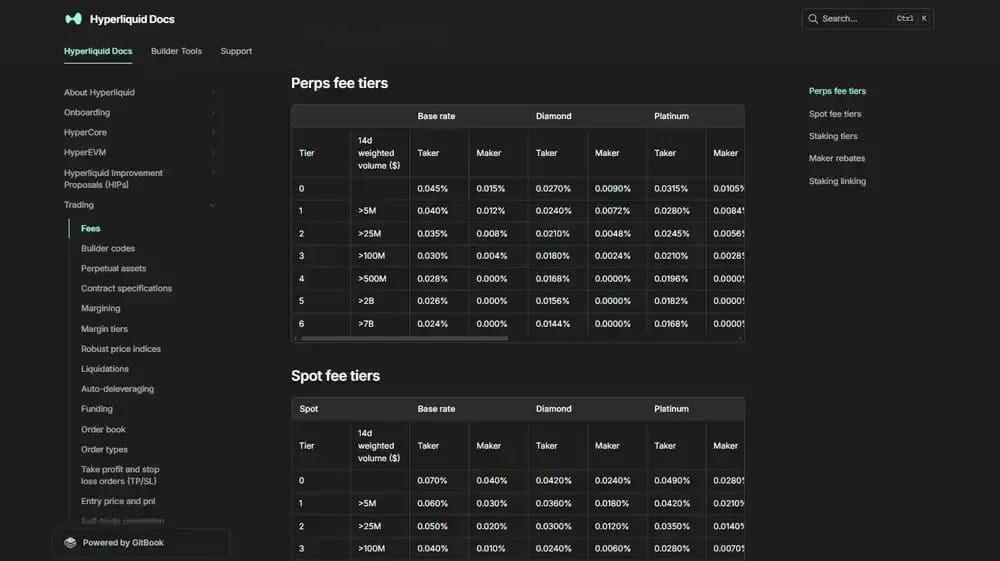Image resolution: width=1000 pixels, height=561 pixels.
Task: Click Perps tier 6 volume >7B cell
Action: [366, 324]
